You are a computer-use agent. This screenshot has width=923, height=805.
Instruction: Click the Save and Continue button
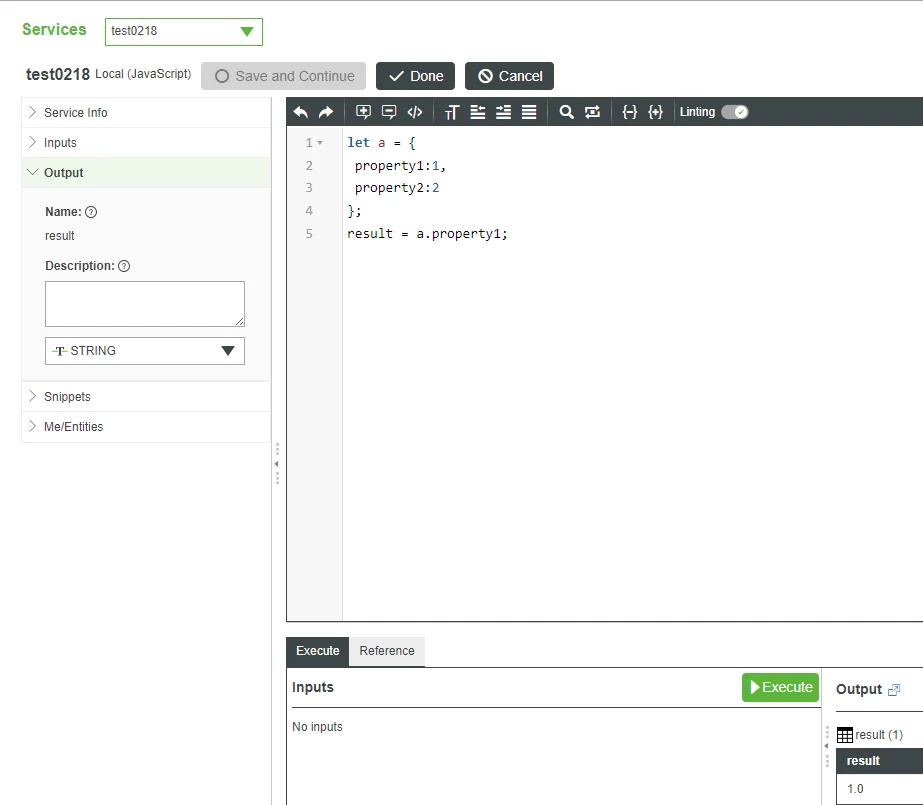[x=283, y=76]
